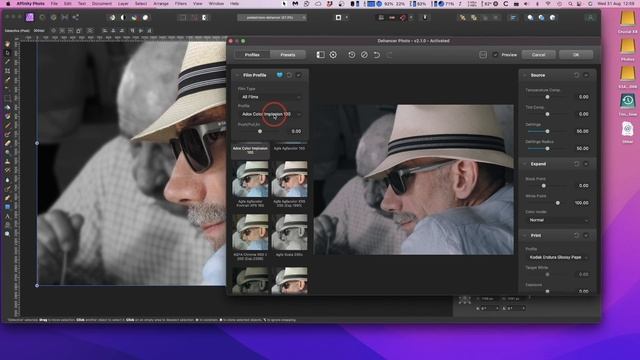Viewport: 640px width, 360px height.
Task: Click the auto contrast half-circle icon
Action: pyautogui.click(x=123, y=18)
